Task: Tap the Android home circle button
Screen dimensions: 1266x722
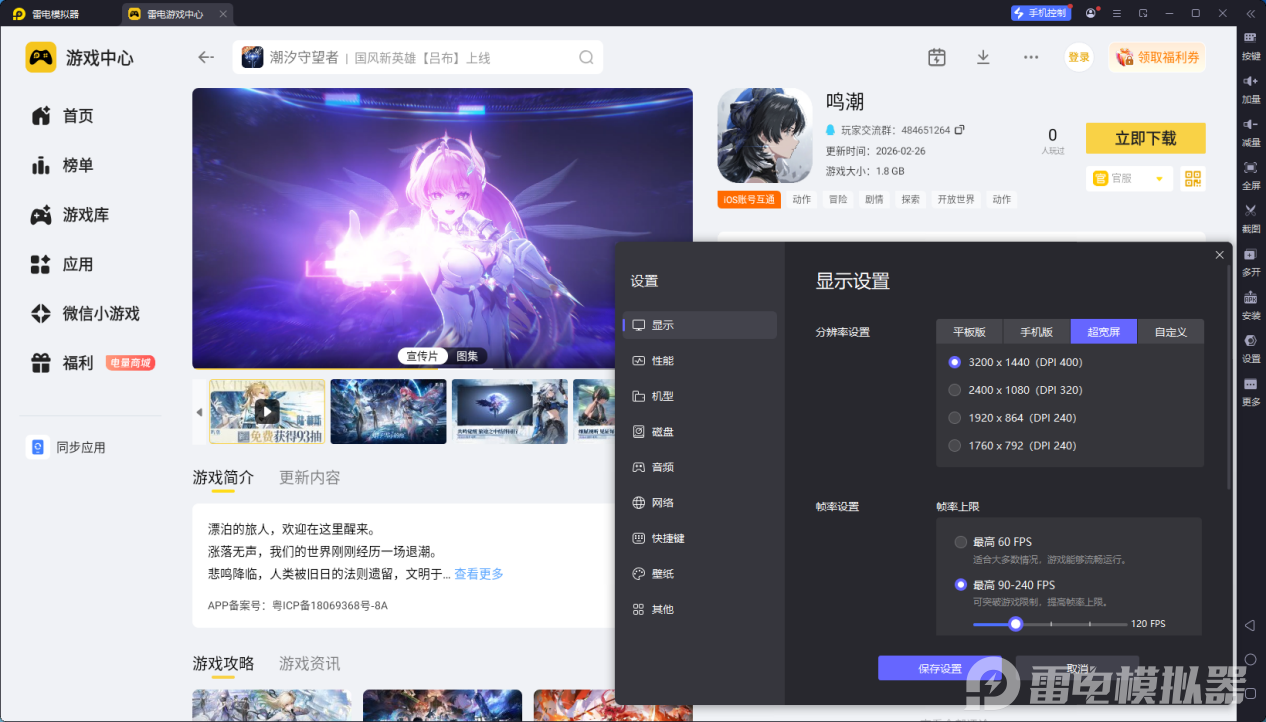Action: click(x=1250, y=660)
